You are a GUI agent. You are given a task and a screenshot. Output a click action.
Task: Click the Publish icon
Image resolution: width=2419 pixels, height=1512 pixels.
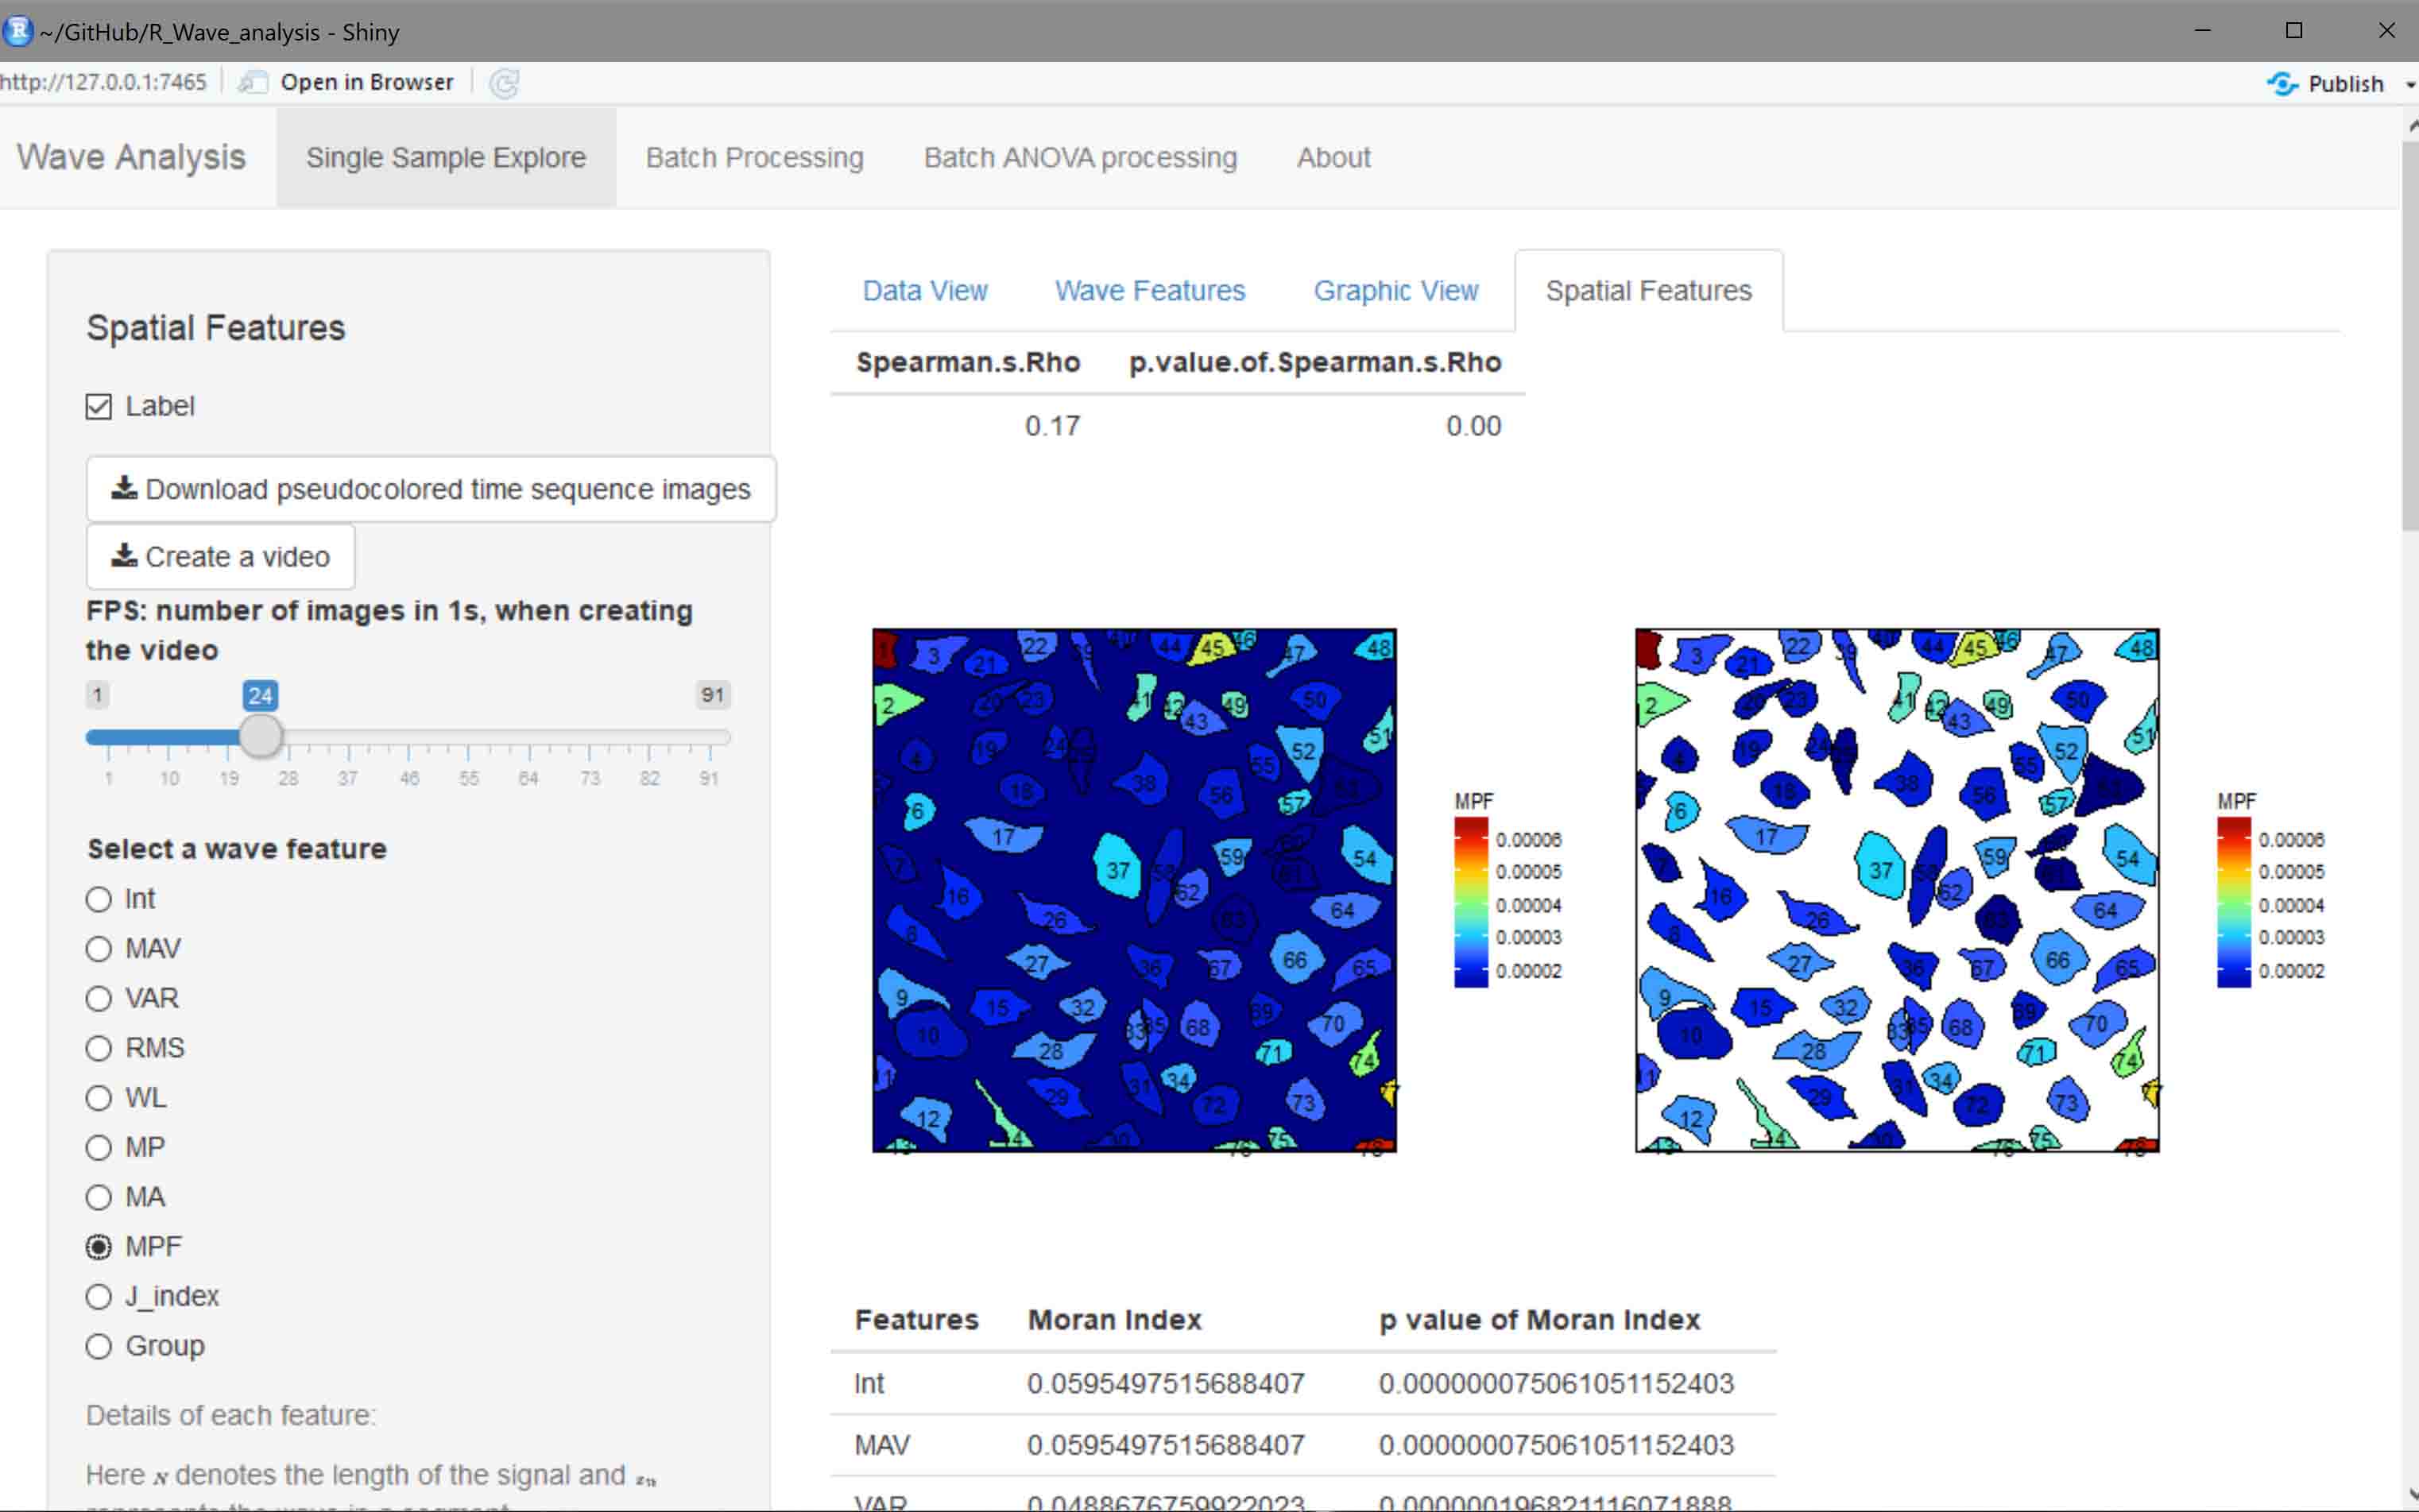pyautogui.click(x=2282, y=84)
